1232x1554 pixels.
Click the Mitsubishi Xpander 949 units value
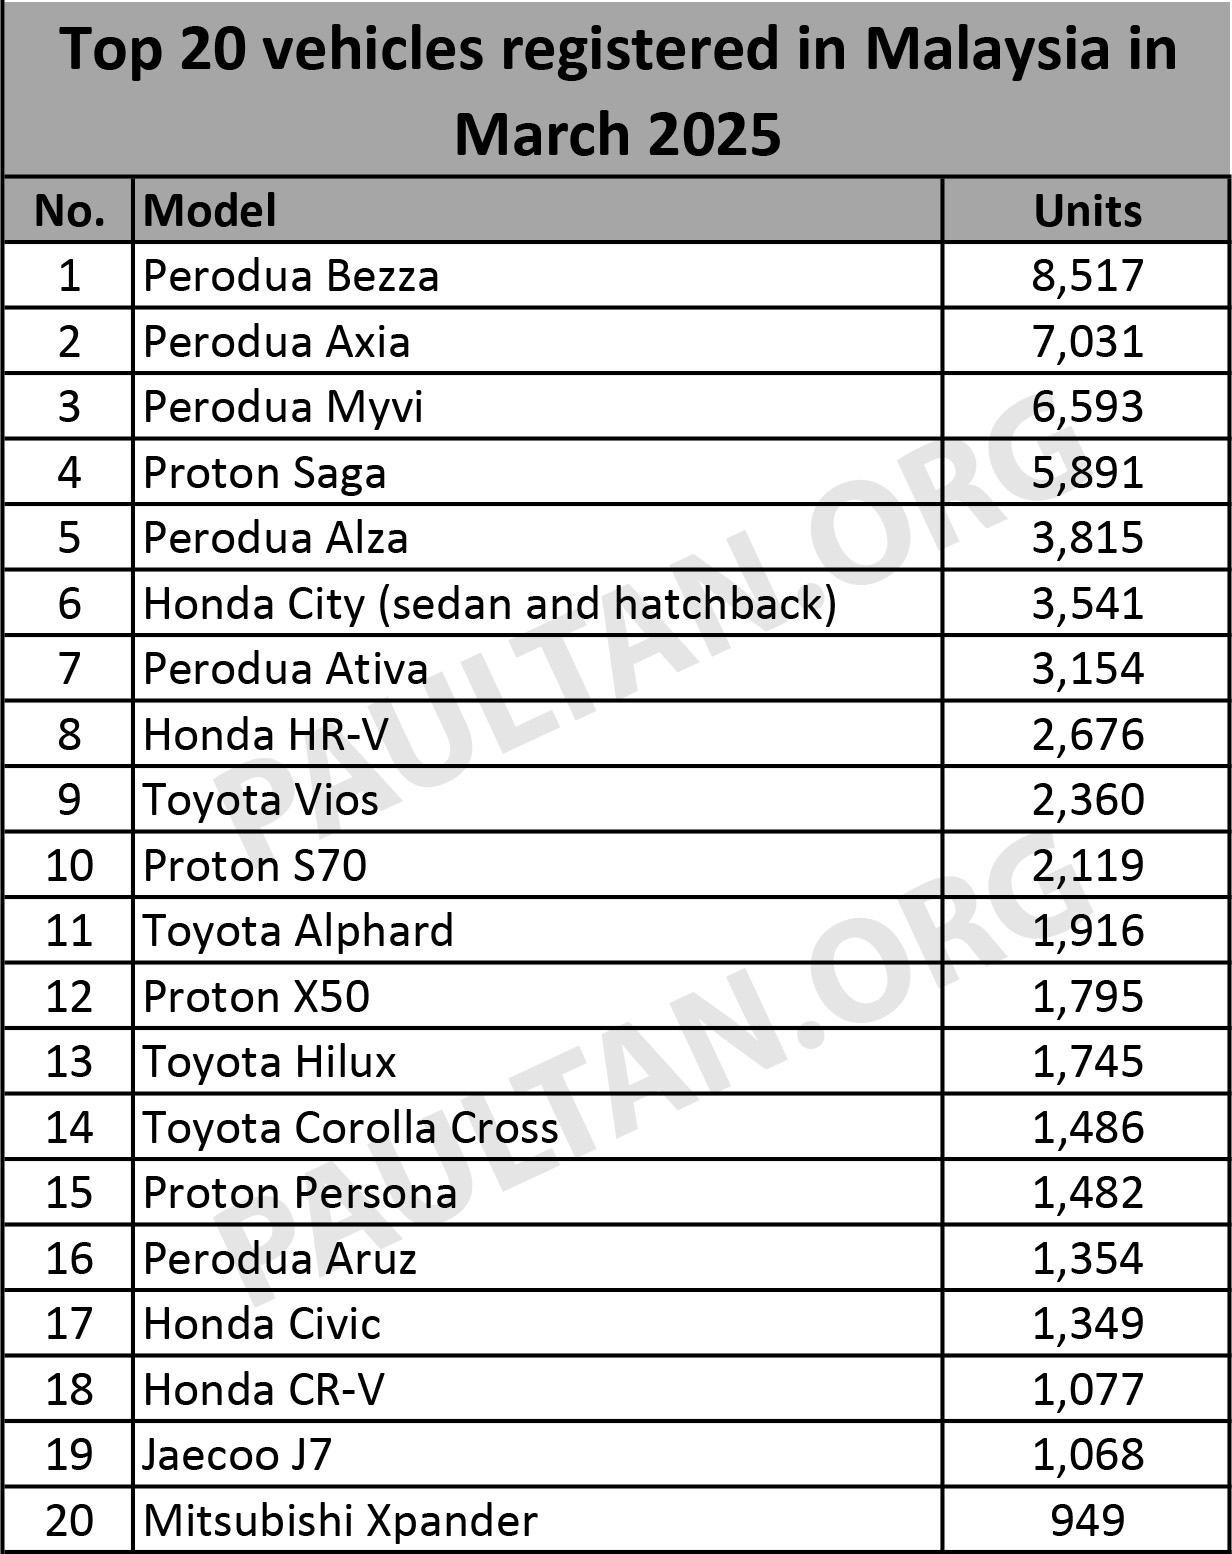(x=1087, y=1521)
